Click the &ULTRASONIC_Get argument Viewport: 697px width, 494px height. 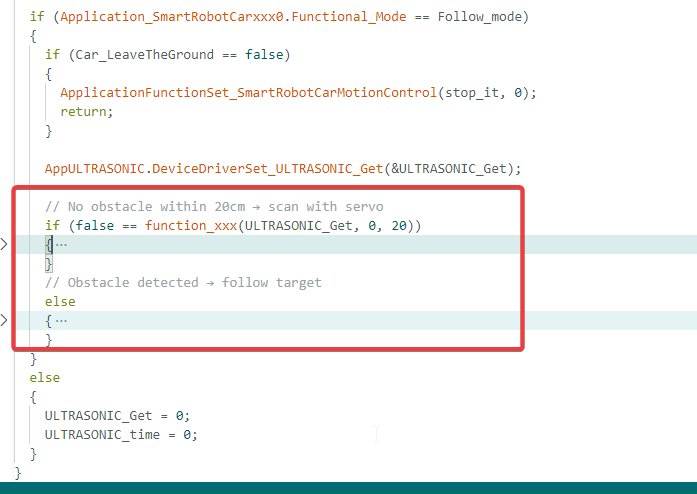449,169
